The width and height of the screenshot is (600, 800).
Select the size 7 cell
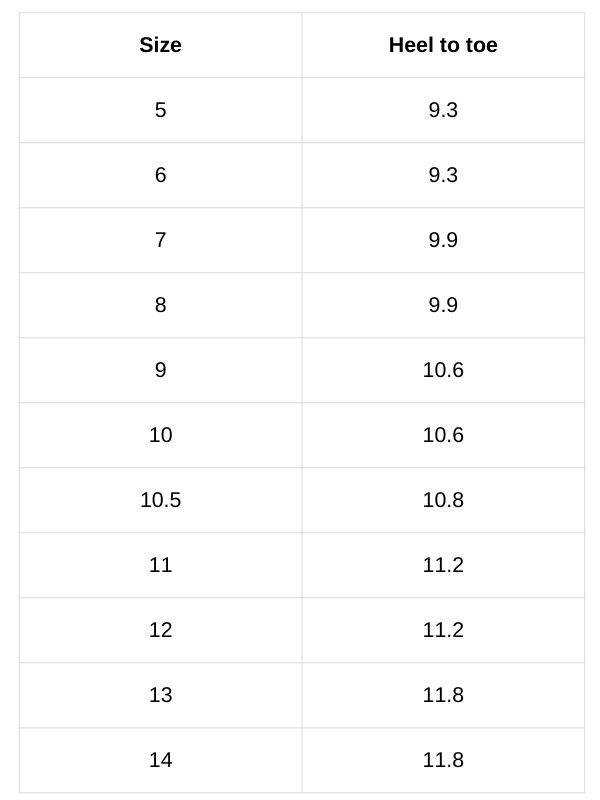[x=160, y=240]
